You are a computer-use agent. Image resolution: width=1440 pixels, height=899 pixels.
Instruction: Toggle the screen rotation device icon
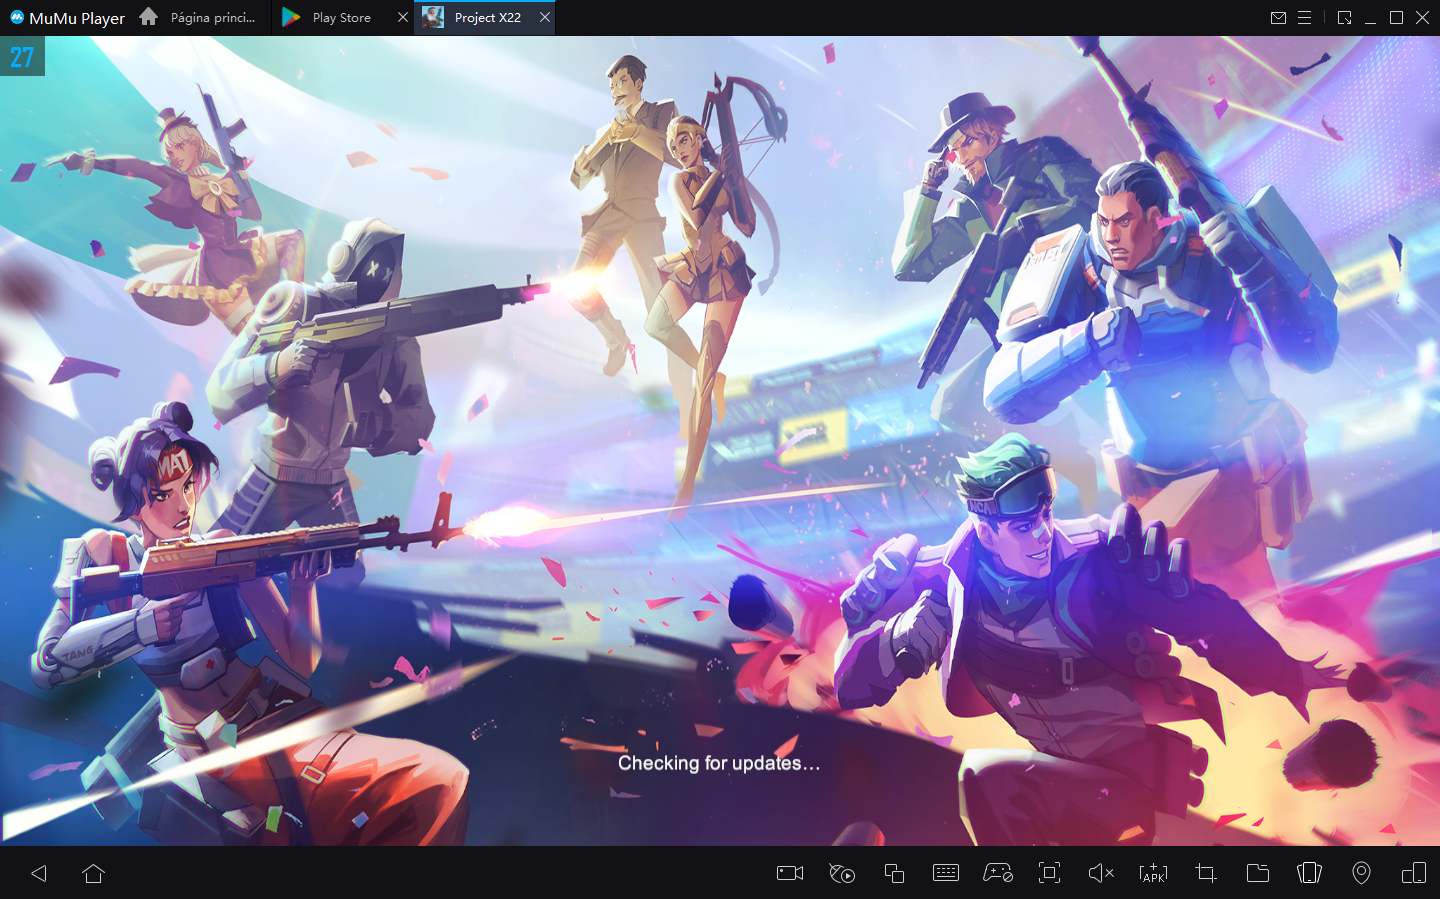point(1413,873)
